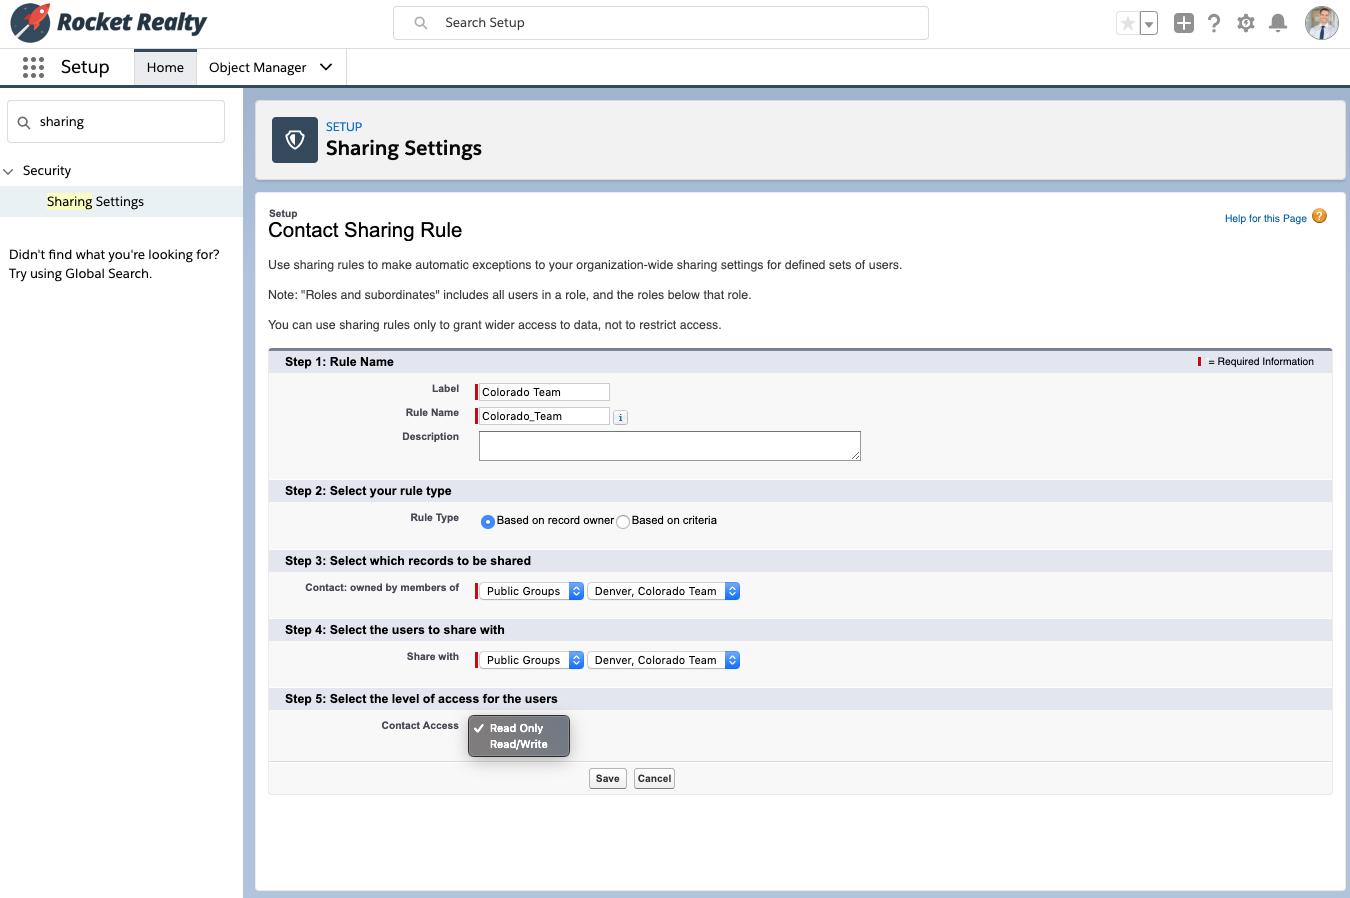The width and height of the screenshot is (1350, 898).
Task: Open the 'Share with' Public Groups dropdown
Action: point(529,660)
